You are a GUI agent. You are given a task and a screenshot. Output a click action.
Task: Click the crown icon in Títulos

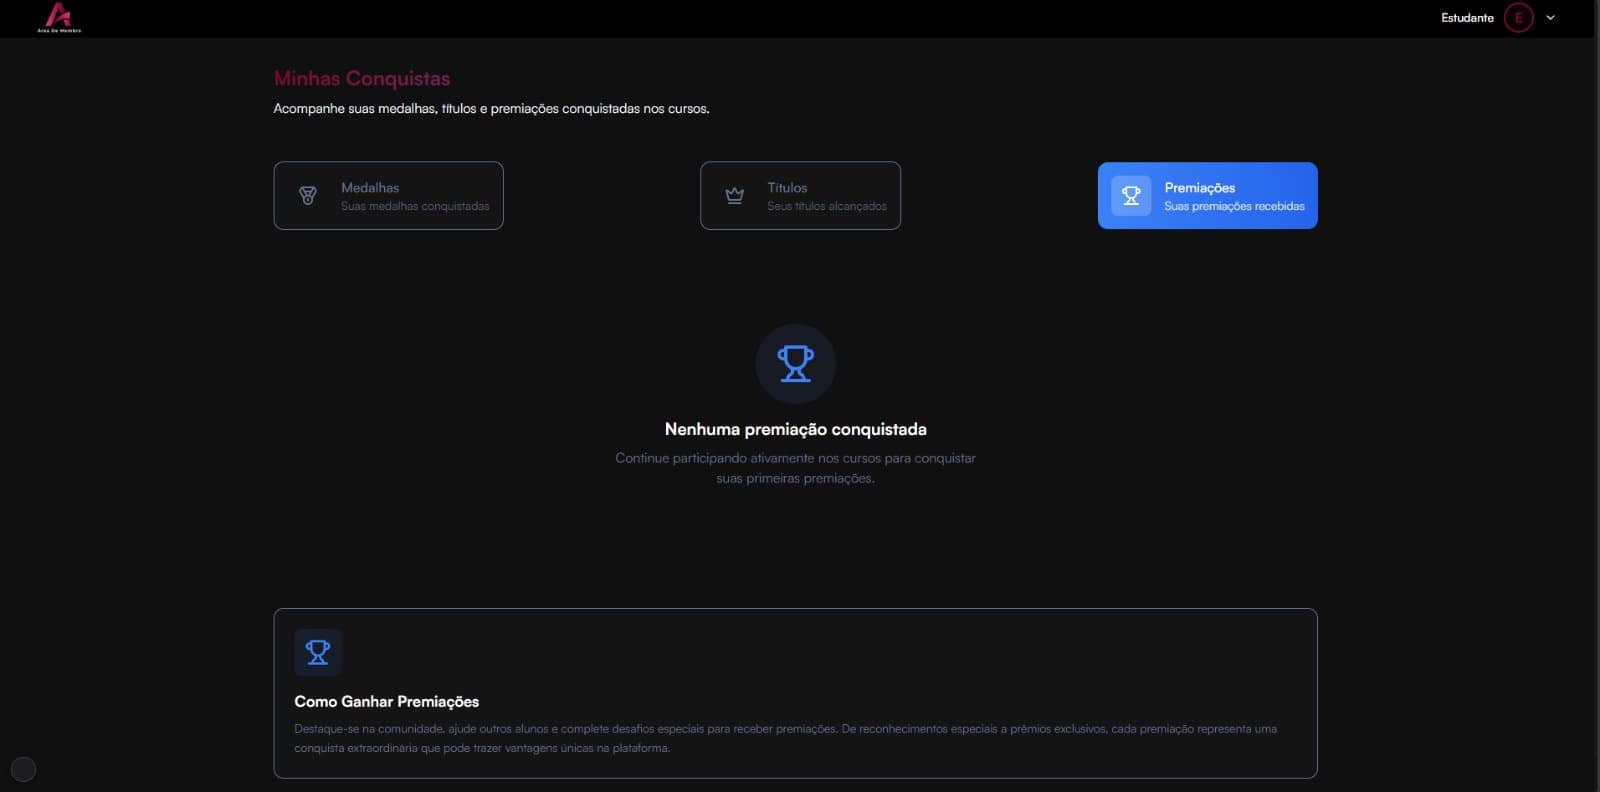point(734,196)
